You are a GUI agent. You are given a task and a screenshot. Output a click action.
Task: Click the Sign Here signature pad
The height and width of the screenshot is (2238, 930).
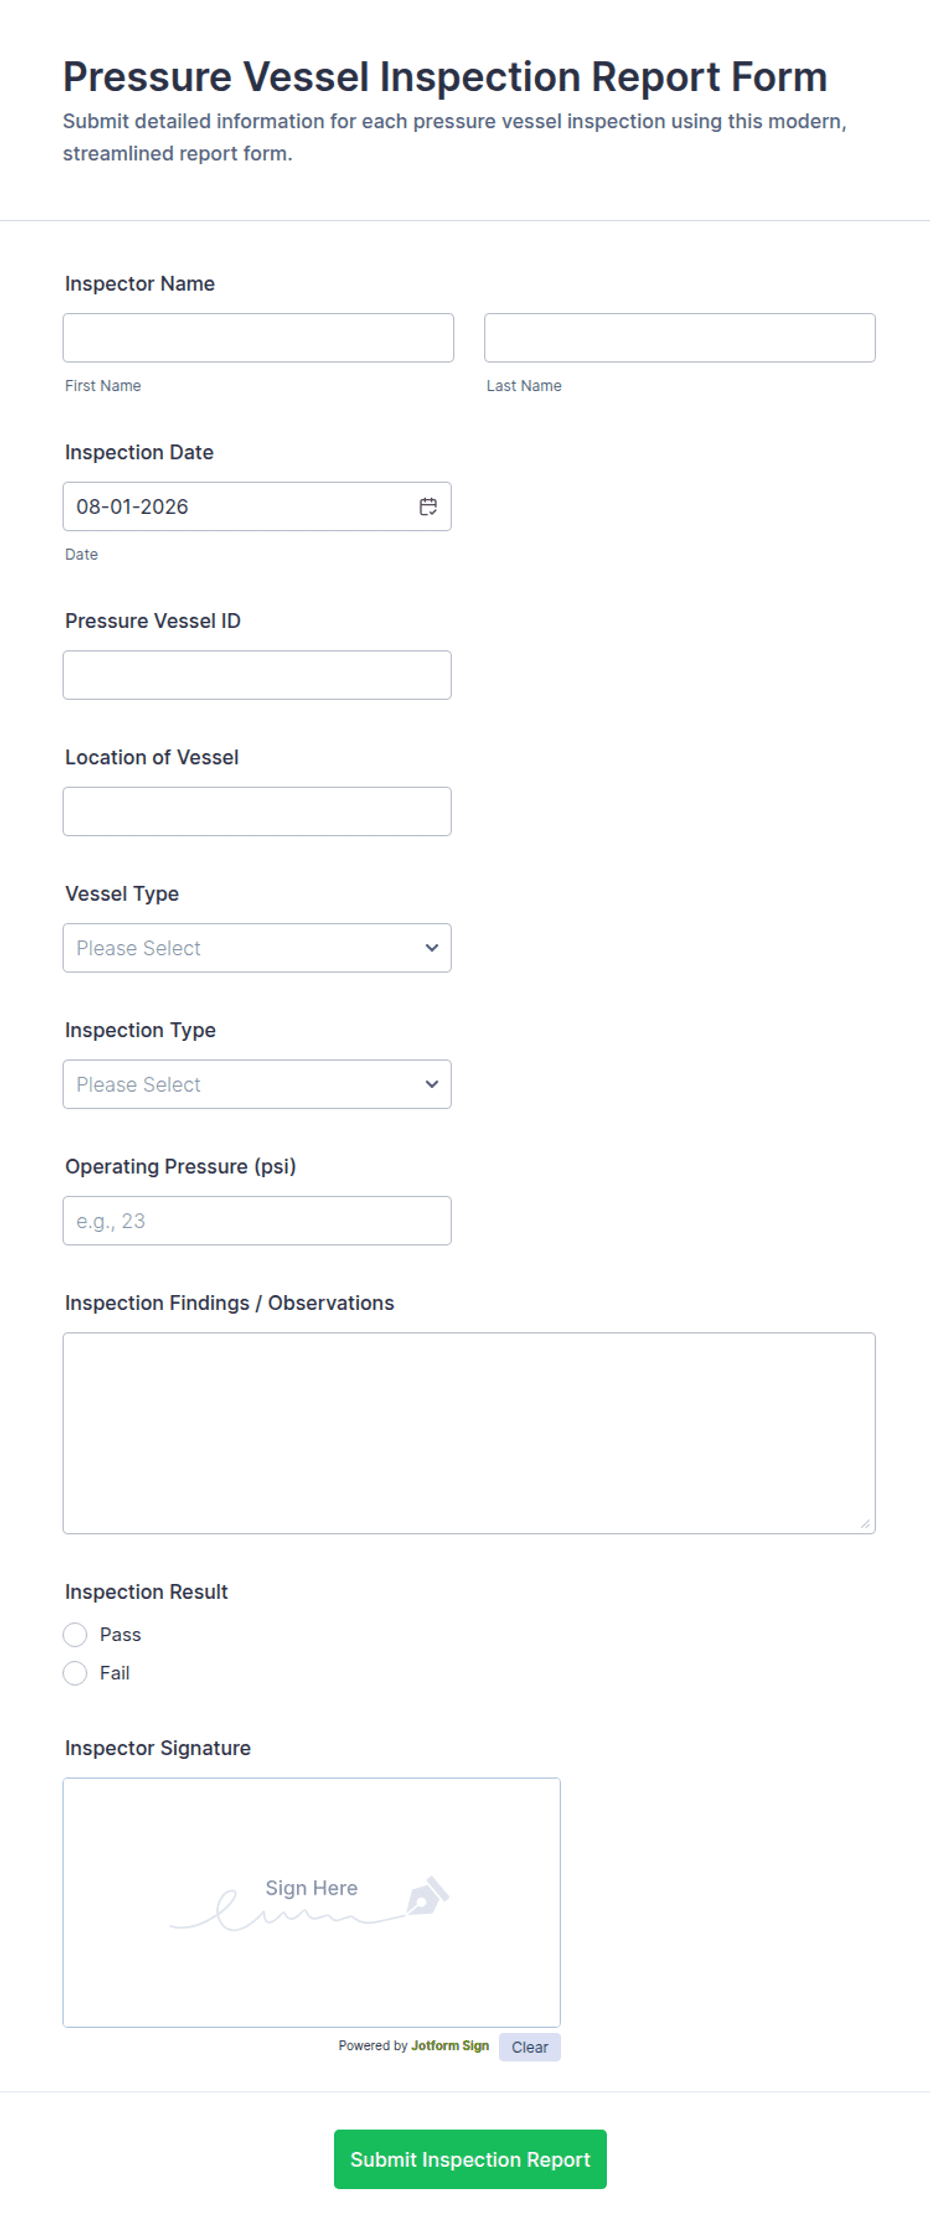pos(312,1902)
